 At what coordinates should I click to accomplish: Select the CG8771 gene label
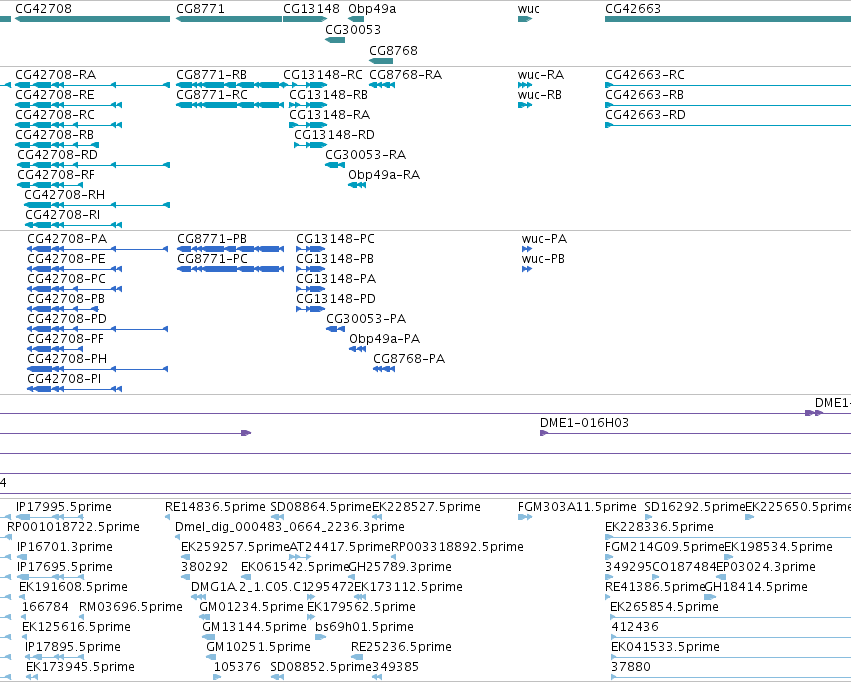tap(200, 9)
